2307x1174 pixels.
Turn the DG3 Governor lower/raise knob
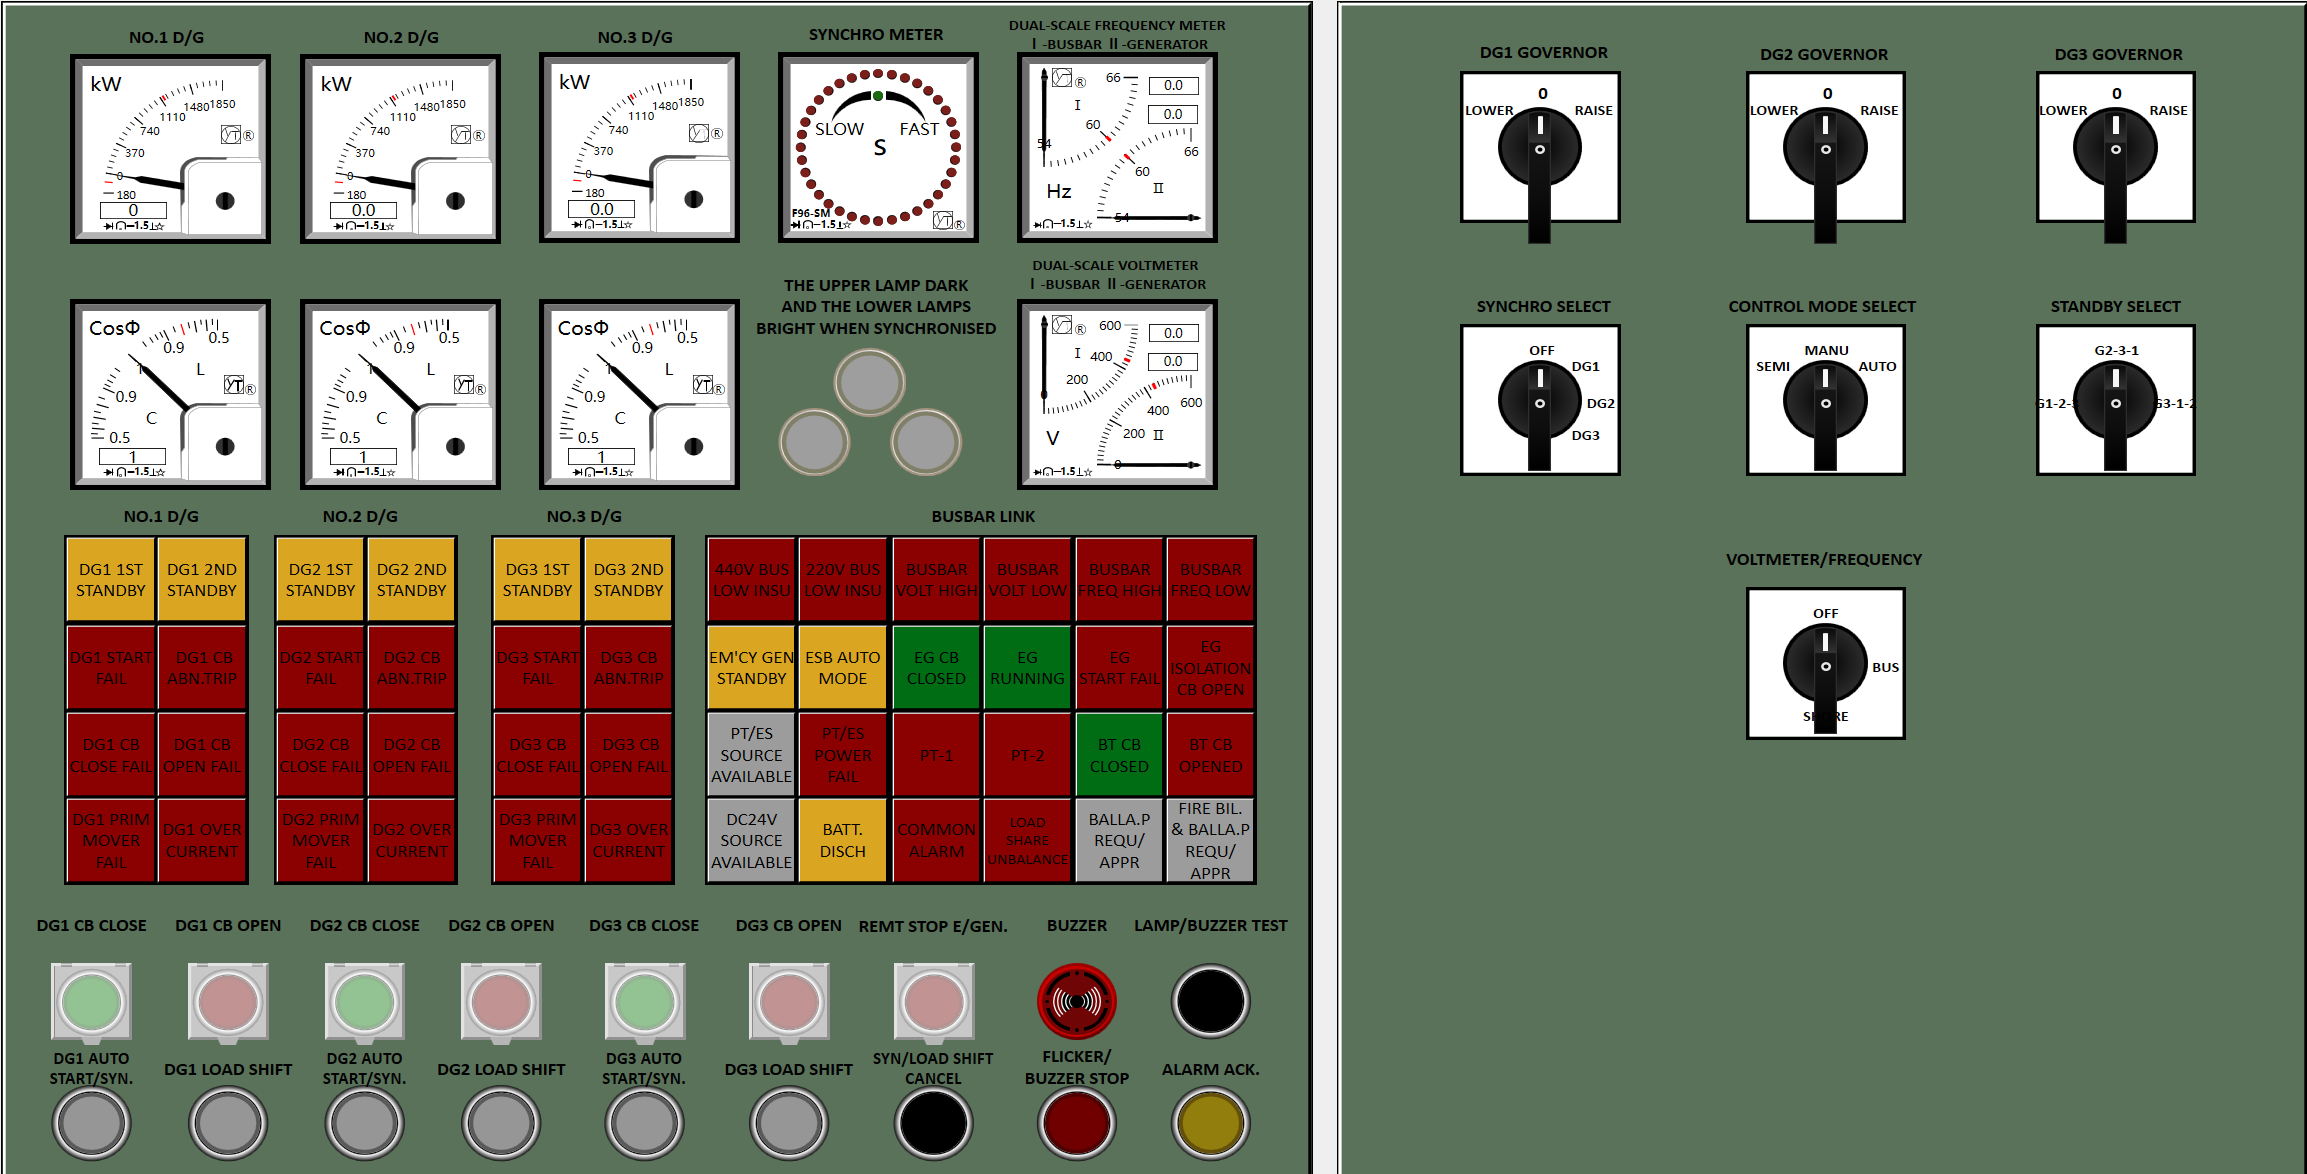click(x=2114, y=148)
